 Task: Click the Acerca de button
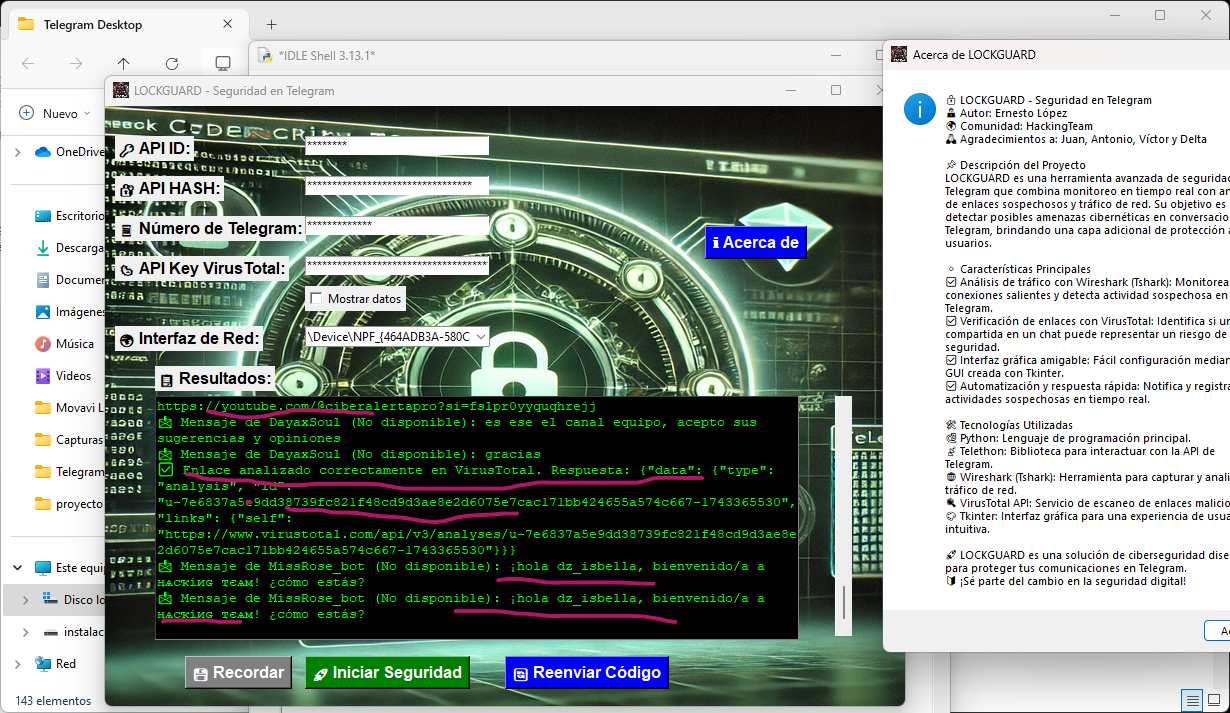tap(755, 242)
